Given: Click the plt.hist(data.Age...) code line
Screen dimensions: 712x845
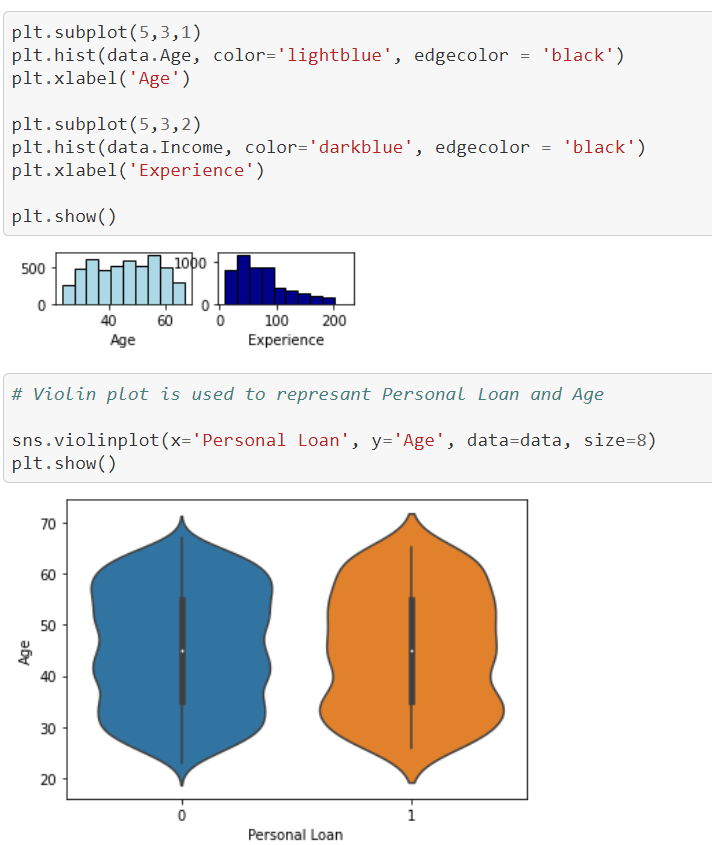Looking at the screenshot, I should click(317, 56).
